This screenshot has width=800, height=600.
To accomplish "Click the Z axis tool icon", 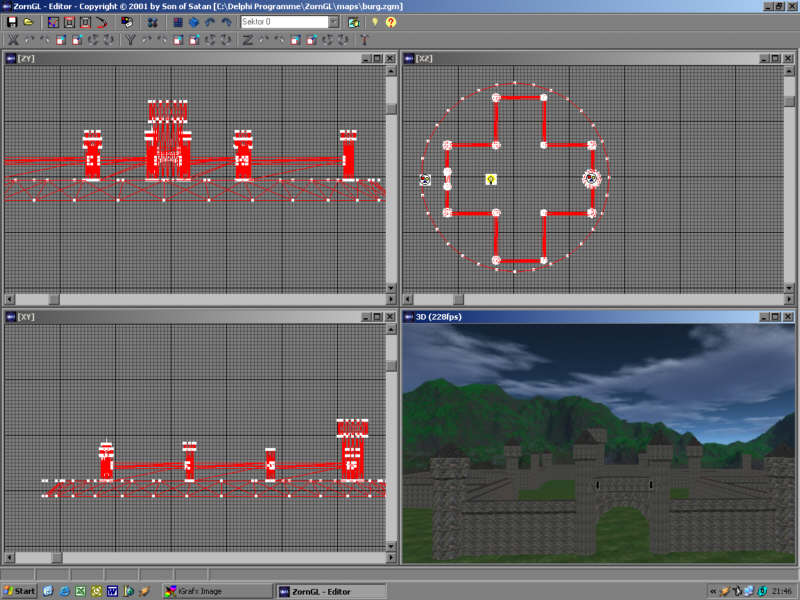I will (x=247, y=40).
